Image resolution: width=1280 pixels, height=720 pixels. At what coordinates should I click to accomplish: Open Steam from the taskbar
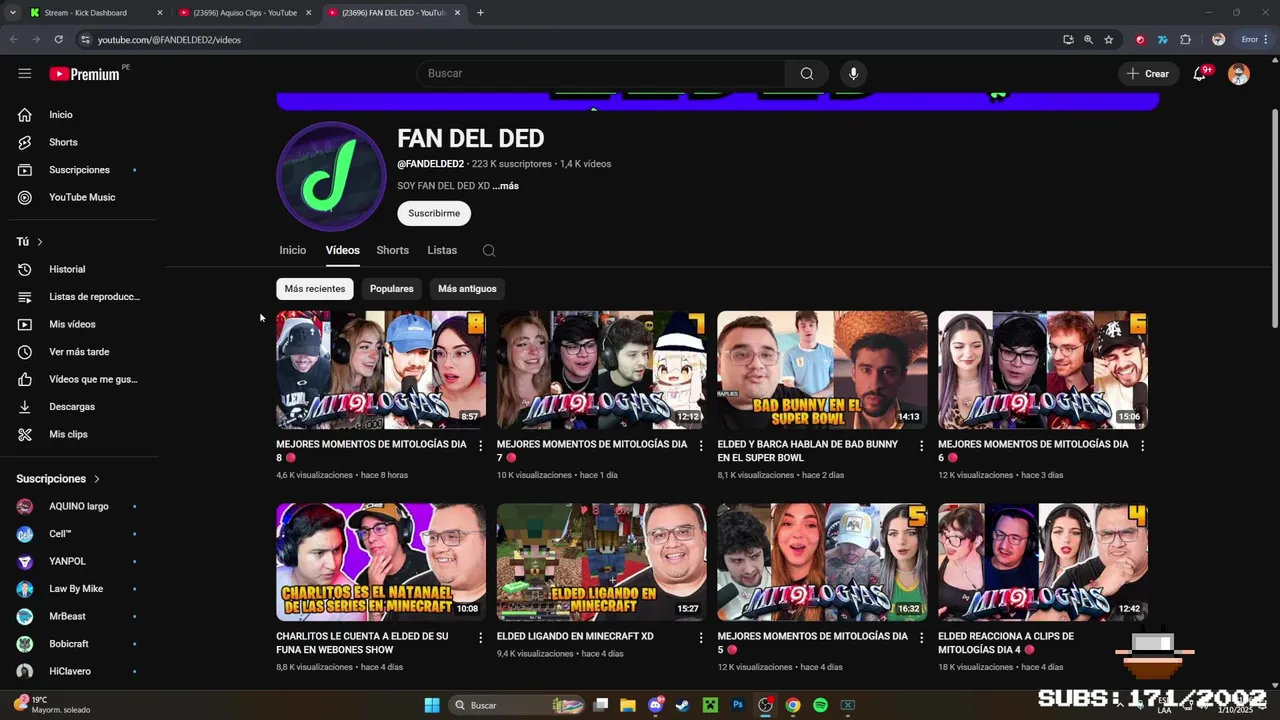682,705
